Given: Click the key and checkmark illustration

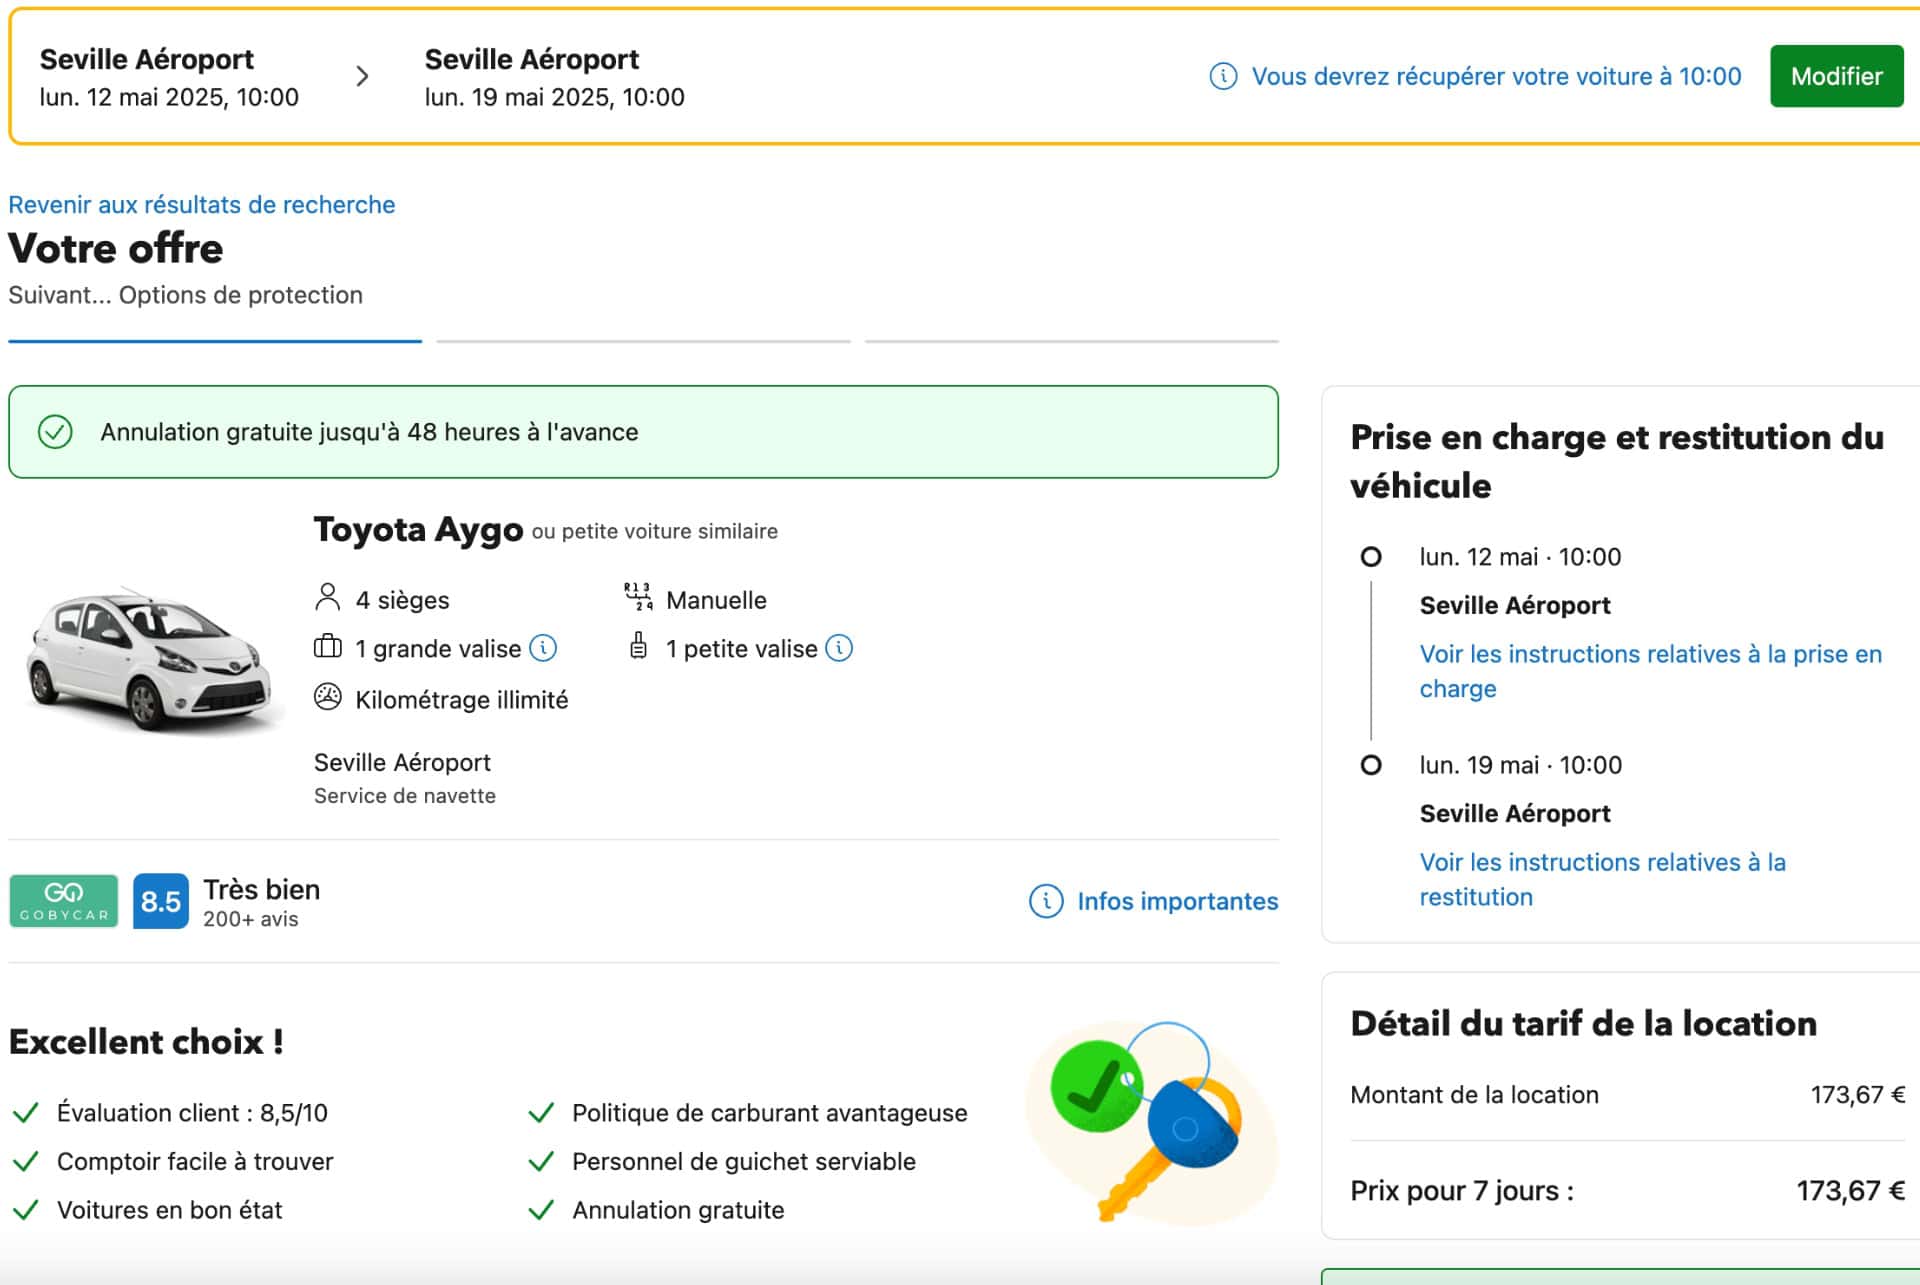Looking at the screenshot, I should click(1150, 1122).
